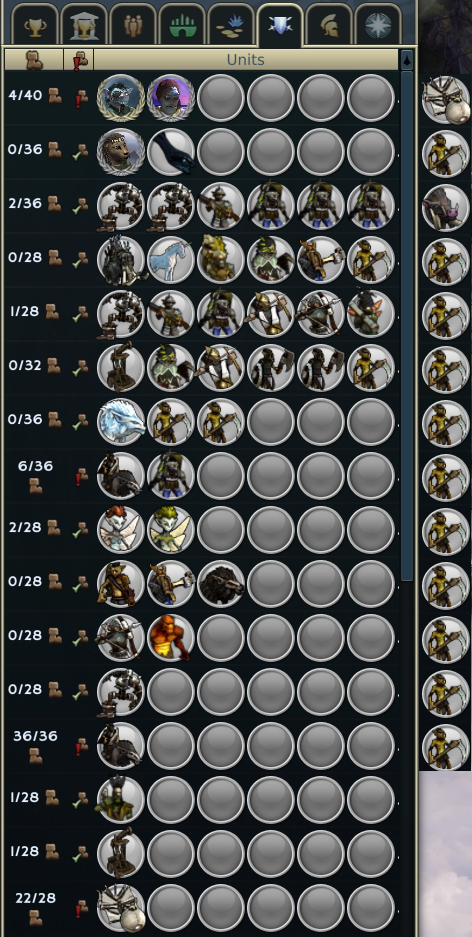Click the dark boar unit icon
Image resolution: width=472 pixels, height=937 pixels.
(x=221, y=584)
